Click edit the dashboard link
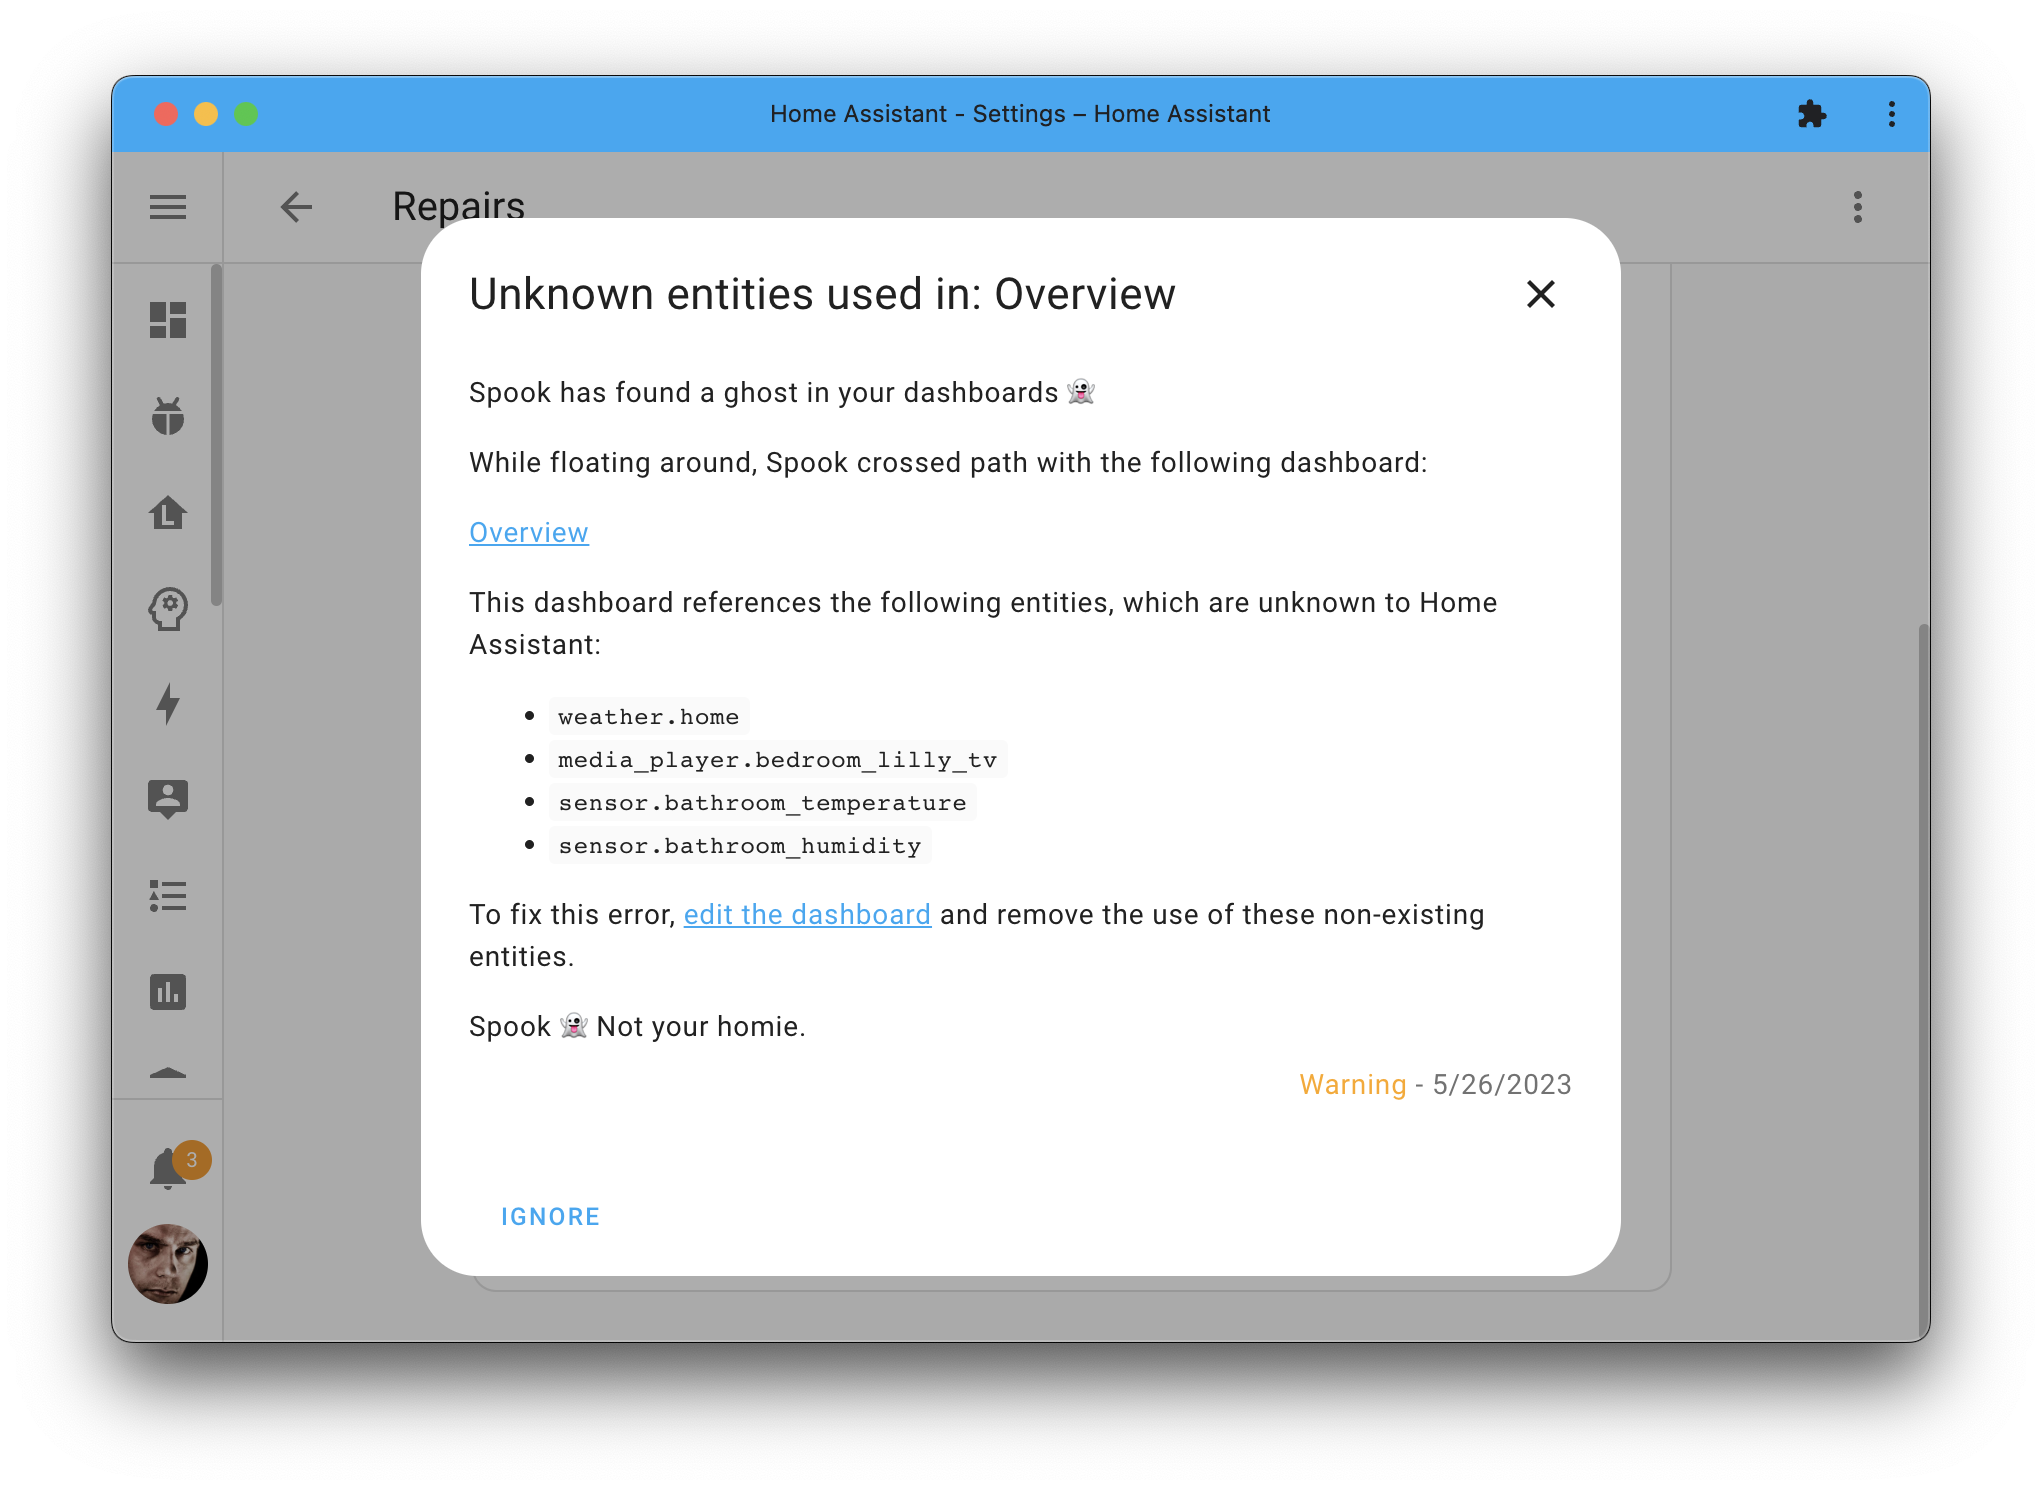This screenshot has width=2042, height=1490. (807, 915)
